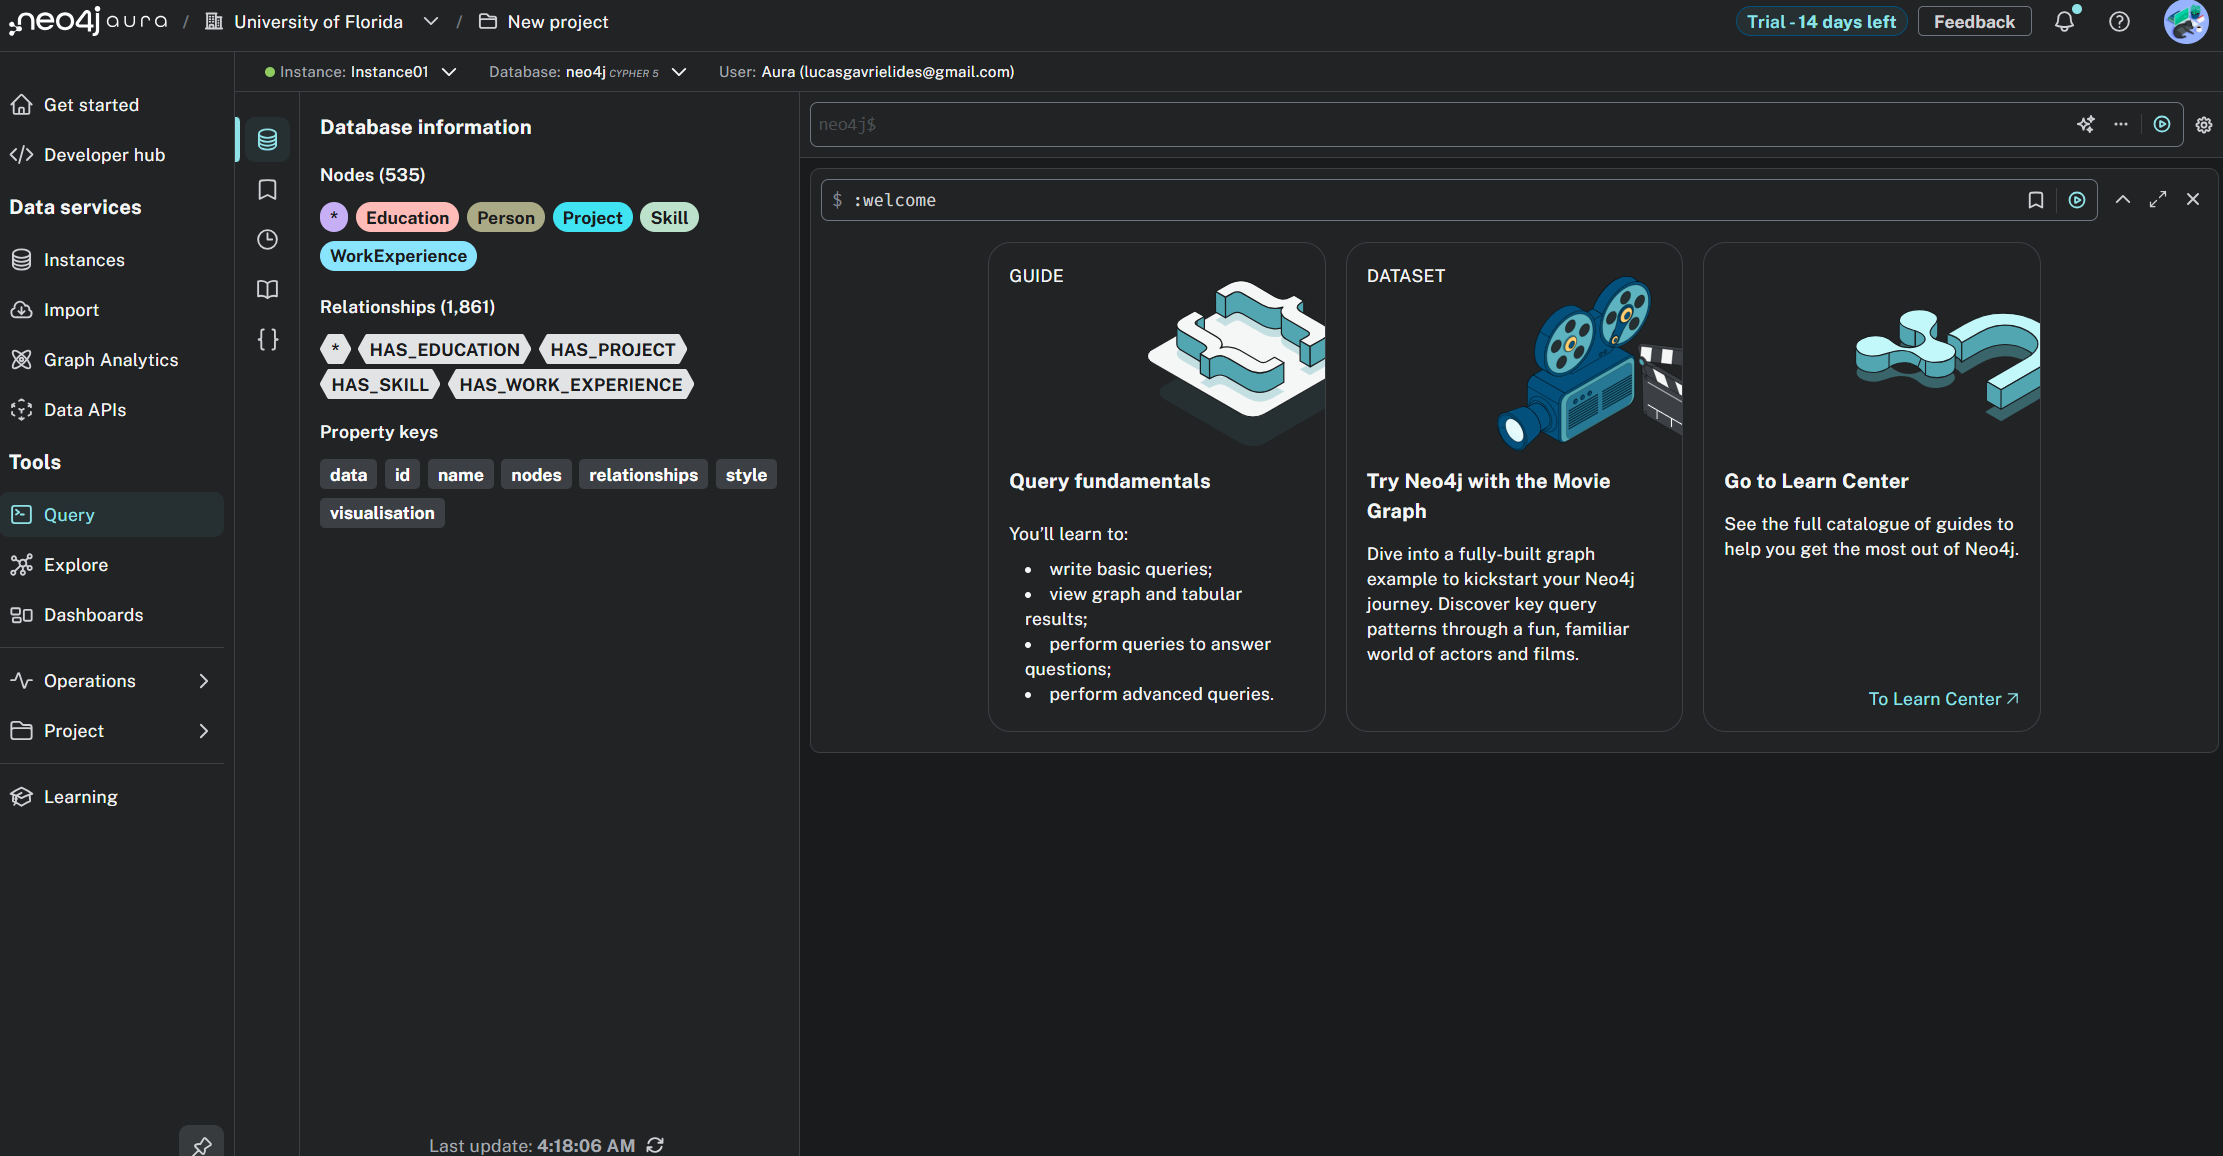This screenshot has height=1156, width=2223.
Task: Expand :welcome frame to fullscreen
Action: tap(2158, 199)
